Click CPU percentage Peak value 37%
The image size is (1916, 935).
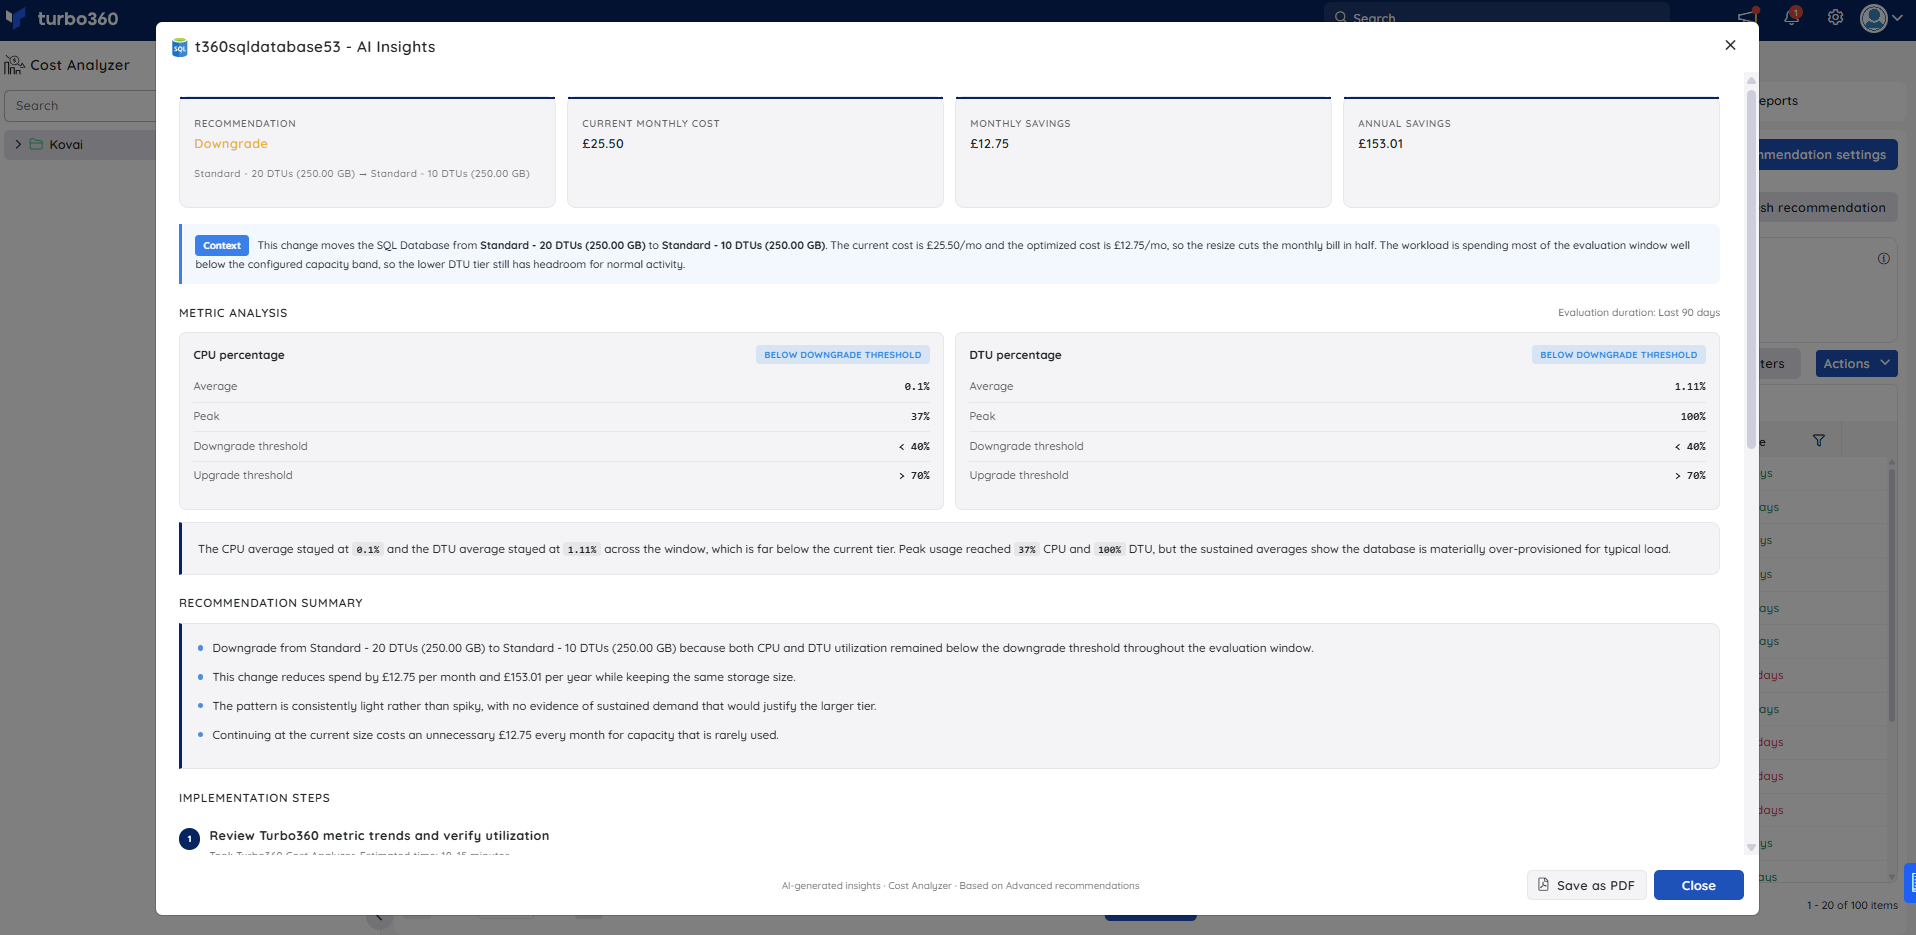[x=920, y=416]
